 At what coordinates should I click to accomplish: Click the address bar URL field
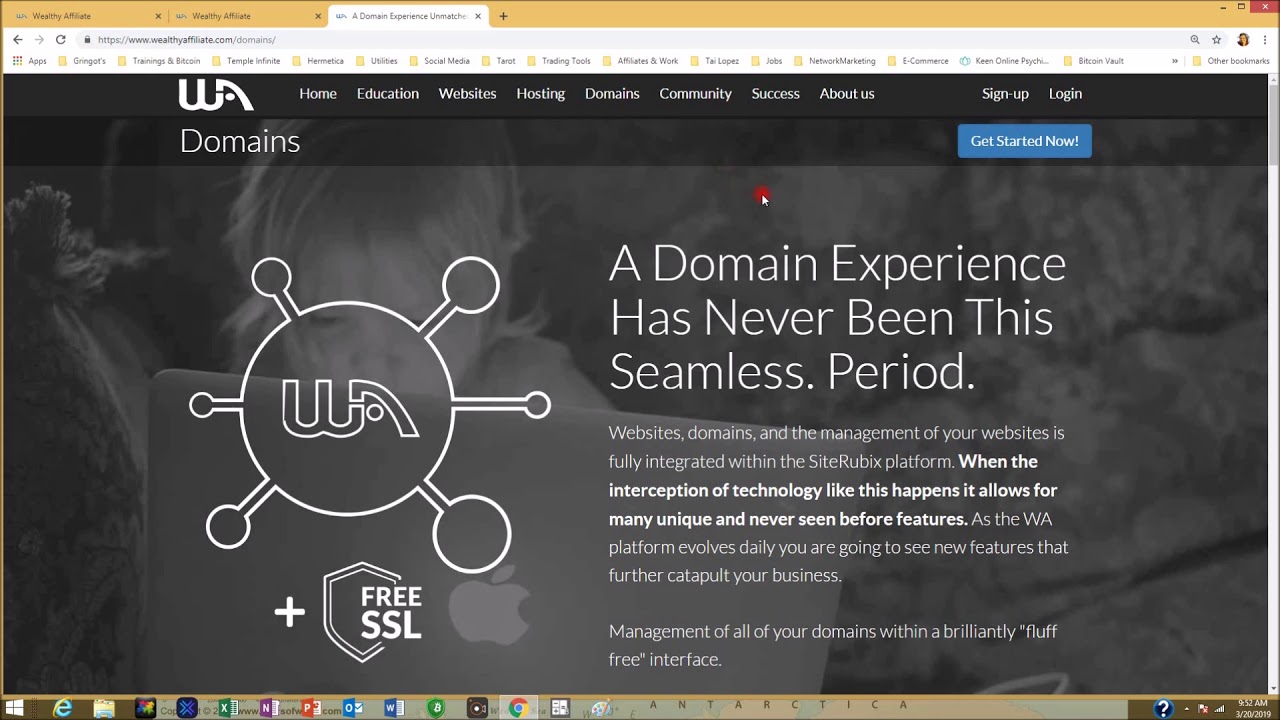[x=630, y=40]
